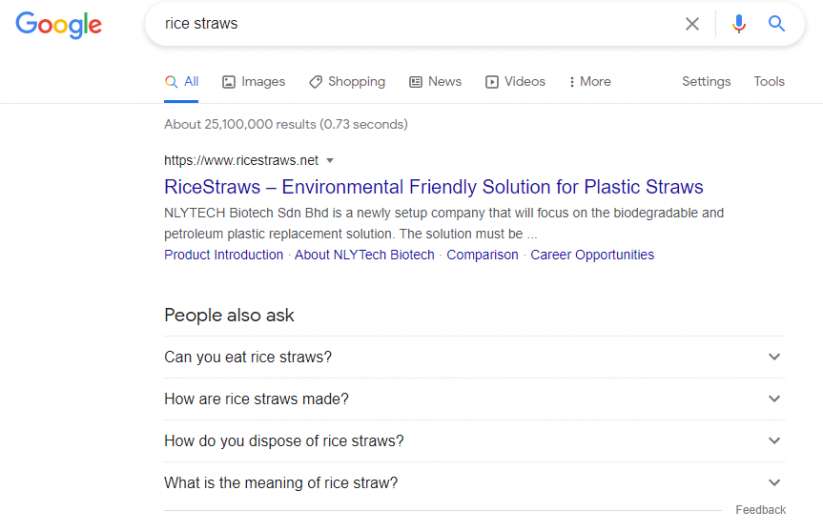This screenshot has width=823, height=532.
Task: Open Product Introduction sitelink
Action: tap(224, 255)
